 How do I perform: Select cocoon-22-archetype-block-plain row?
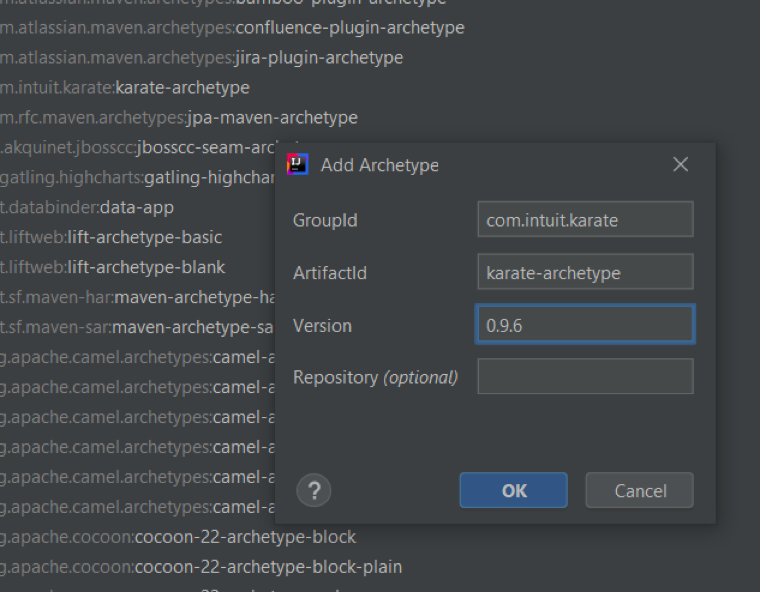[201, 567]
